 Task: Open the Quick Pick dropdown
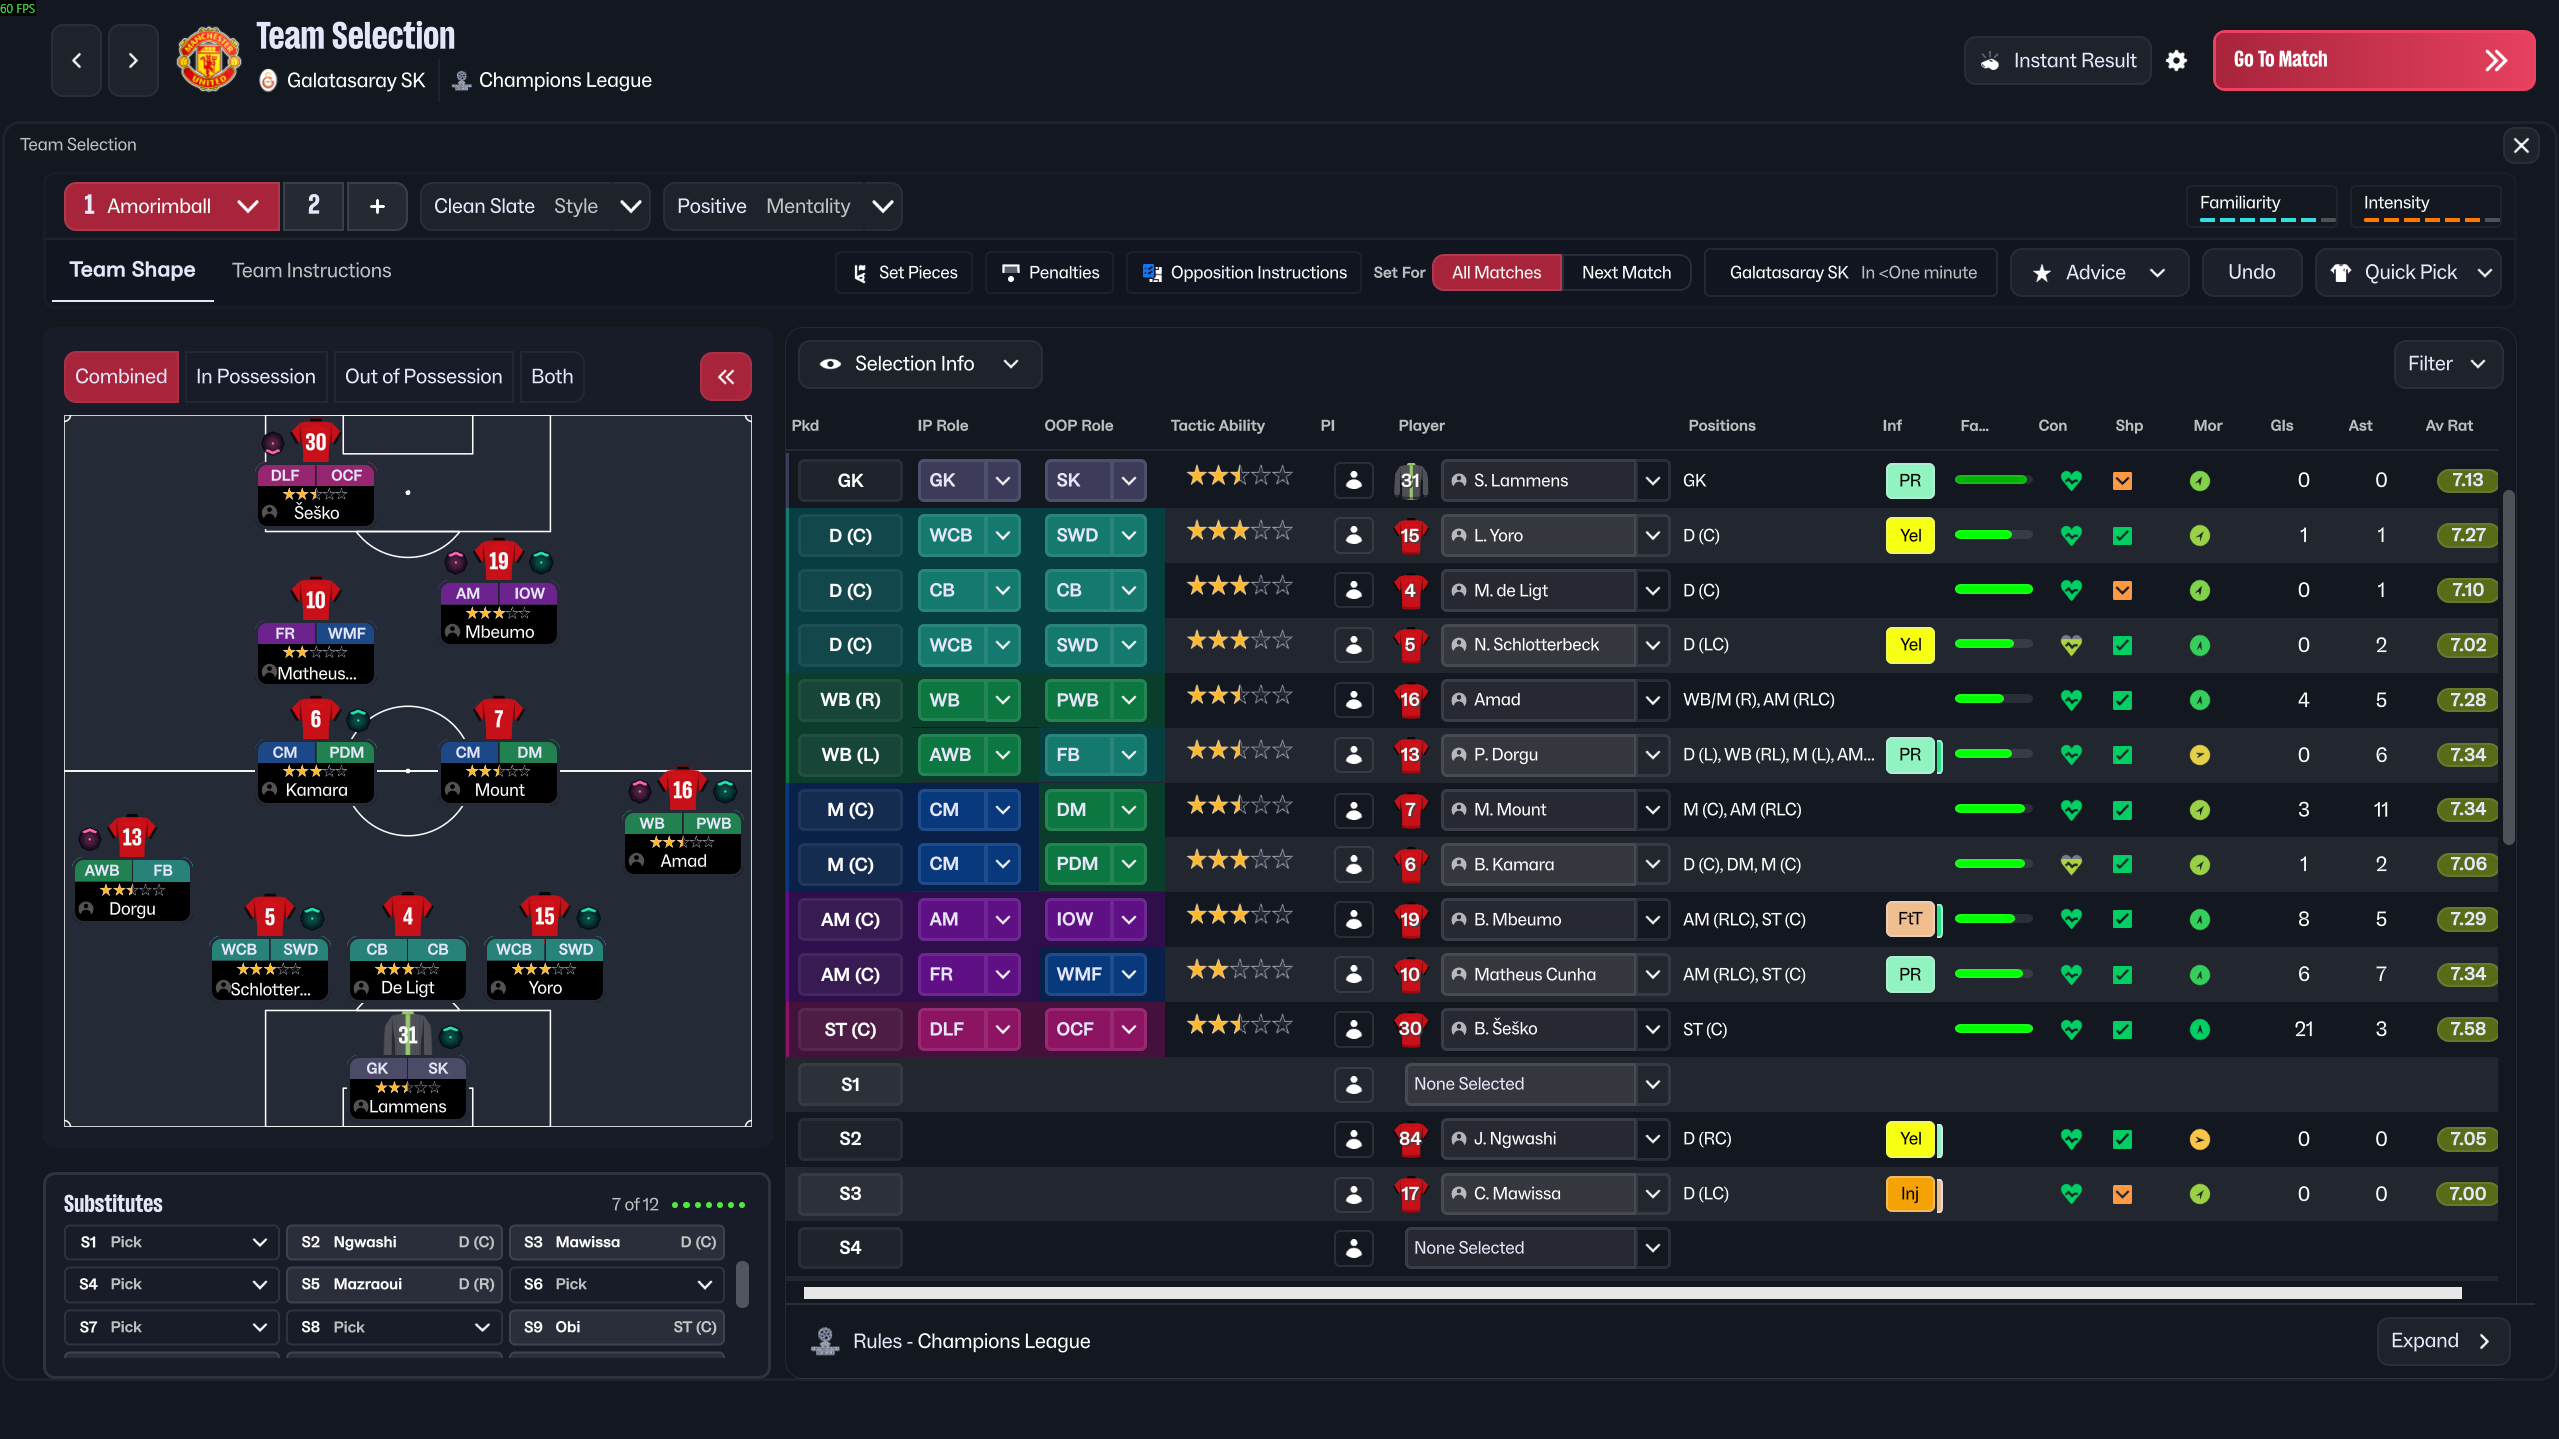(2408, 272)
